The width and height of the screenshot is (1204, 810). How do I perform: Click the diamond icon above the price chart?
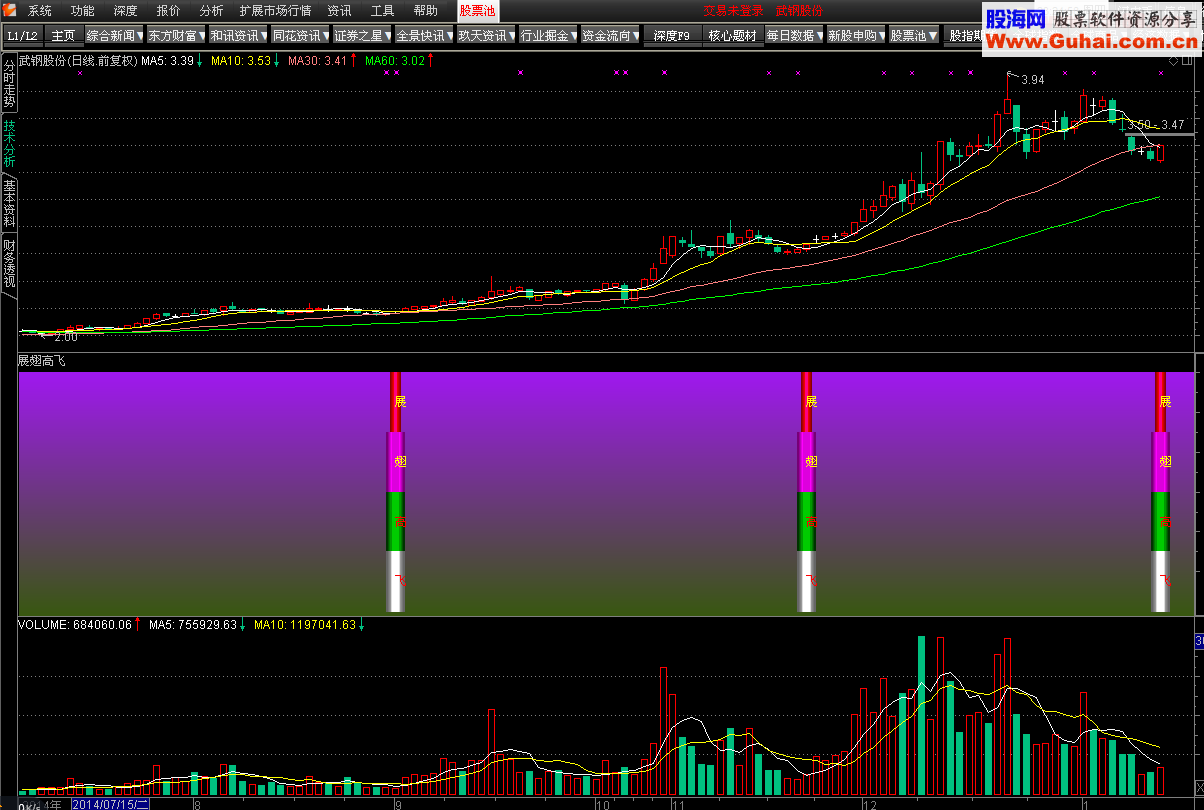[x=1173, y=60]
